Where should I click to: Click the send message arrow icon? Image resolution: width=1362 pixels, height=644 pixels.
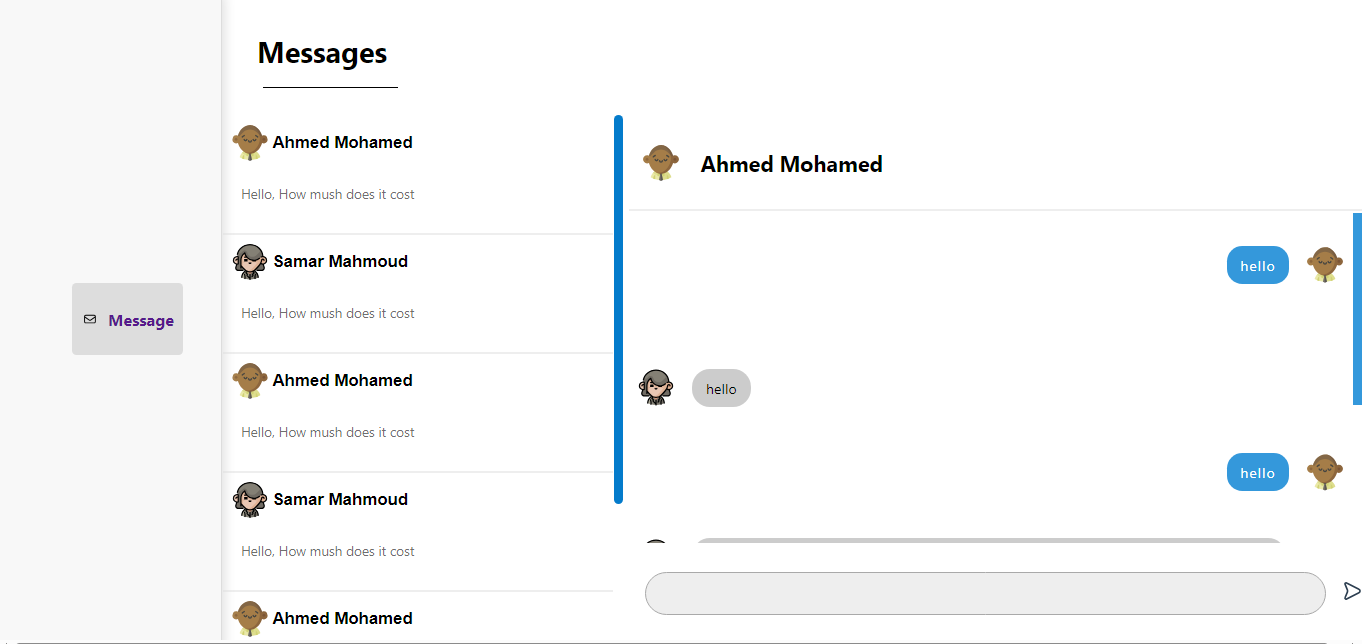point(1351,591)
